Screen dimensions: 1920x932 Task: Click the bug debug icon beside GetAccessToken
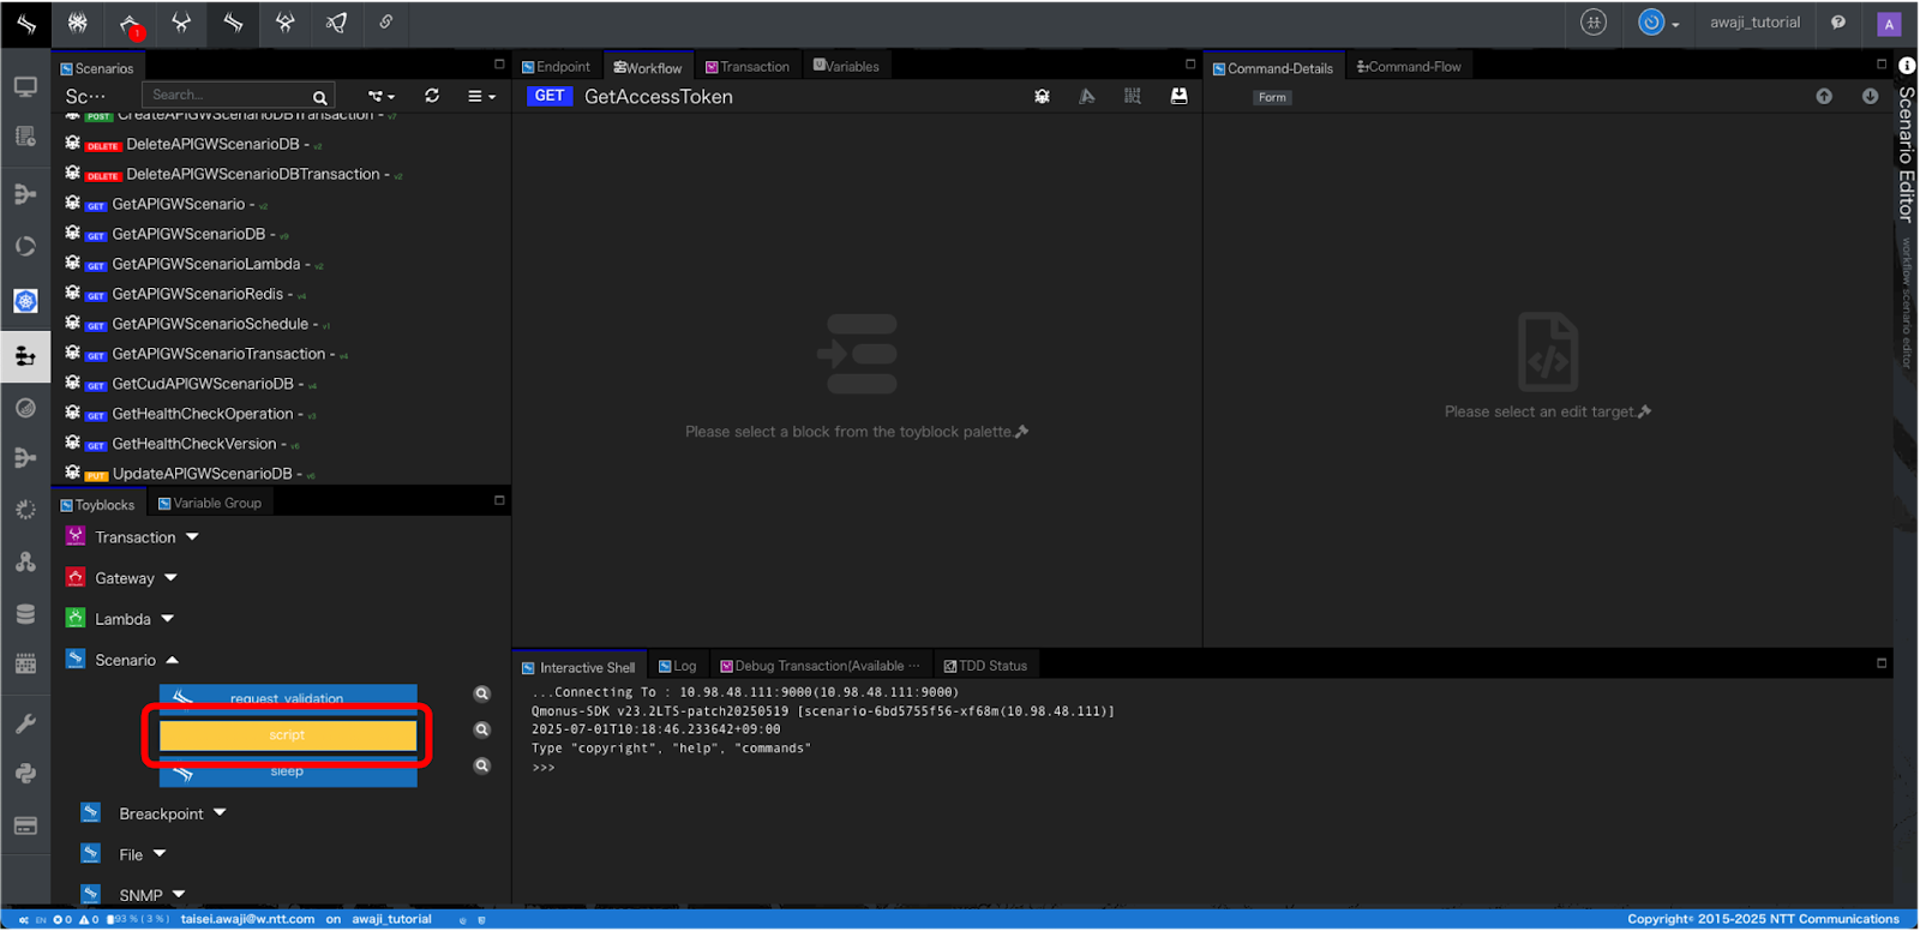click(1042, 96)
